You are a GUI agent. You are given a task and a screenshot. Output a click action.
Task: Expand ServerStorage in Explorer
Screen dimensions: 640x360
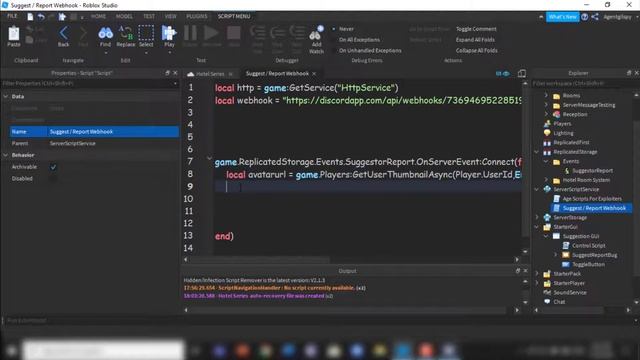[537, 218]
